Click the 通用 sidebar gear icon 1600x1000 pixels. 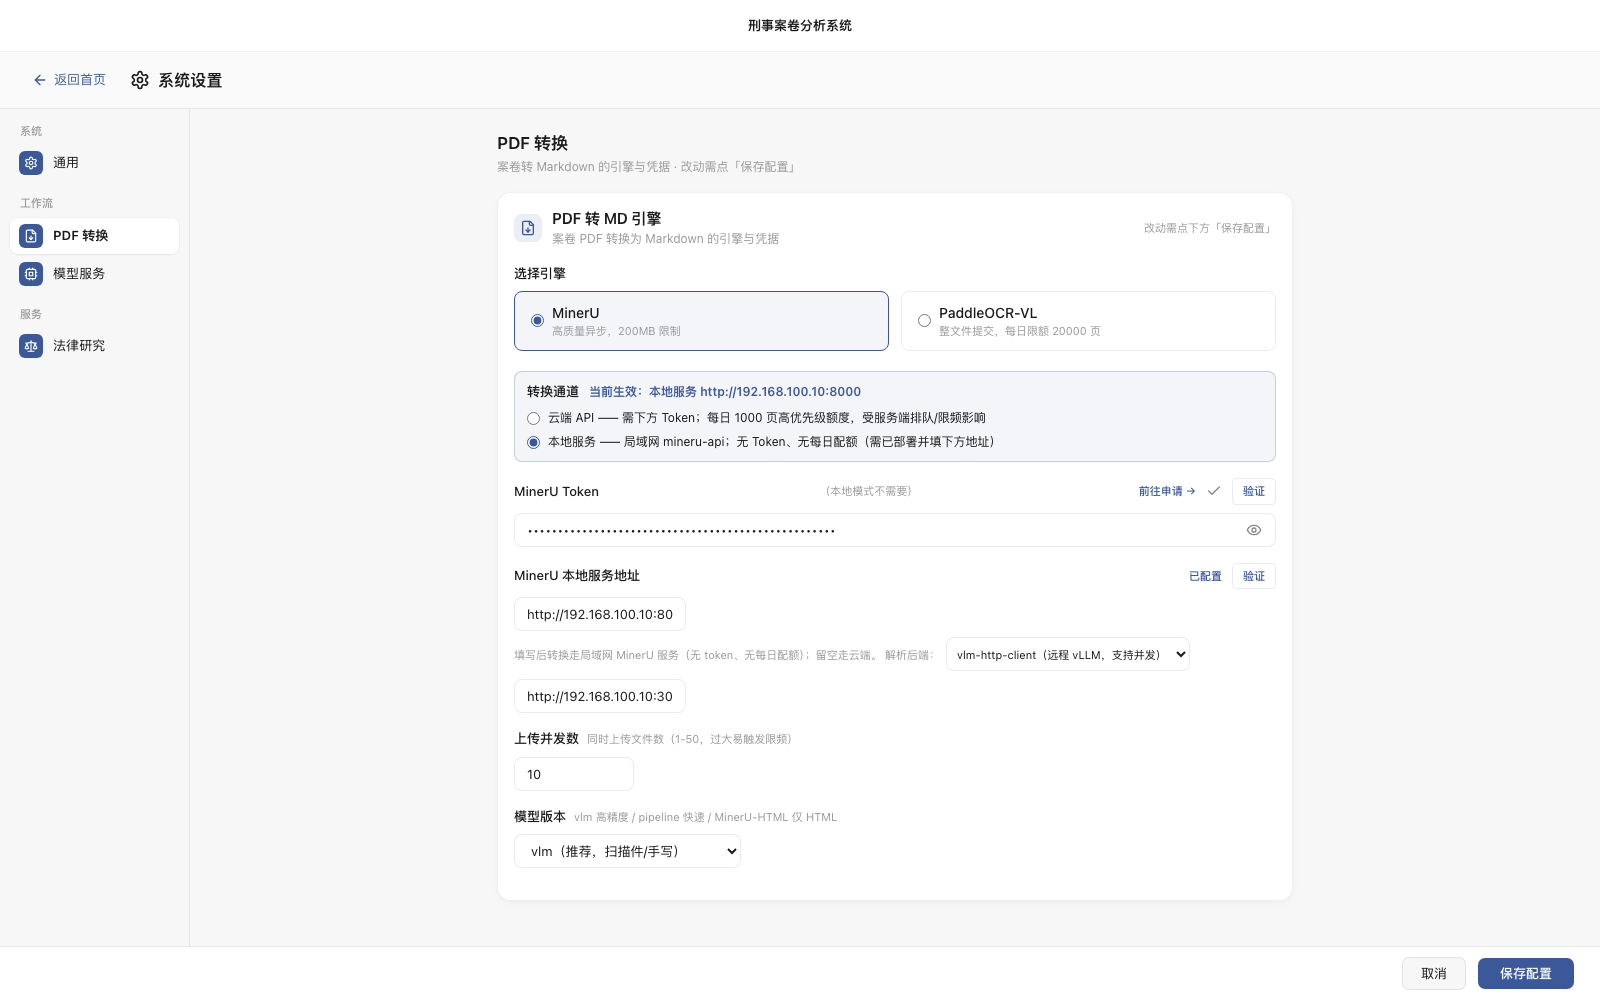point(31,162)
